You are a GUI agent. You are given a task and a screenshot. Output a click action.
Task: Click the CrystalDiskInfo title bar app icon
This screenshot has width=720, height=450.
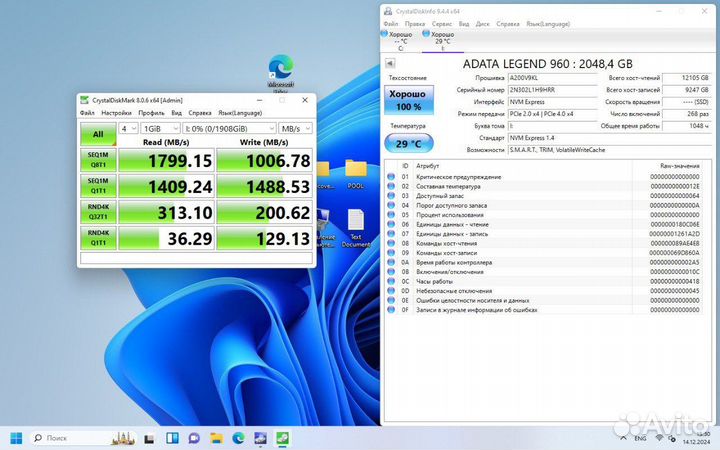(x=388, y=11)
